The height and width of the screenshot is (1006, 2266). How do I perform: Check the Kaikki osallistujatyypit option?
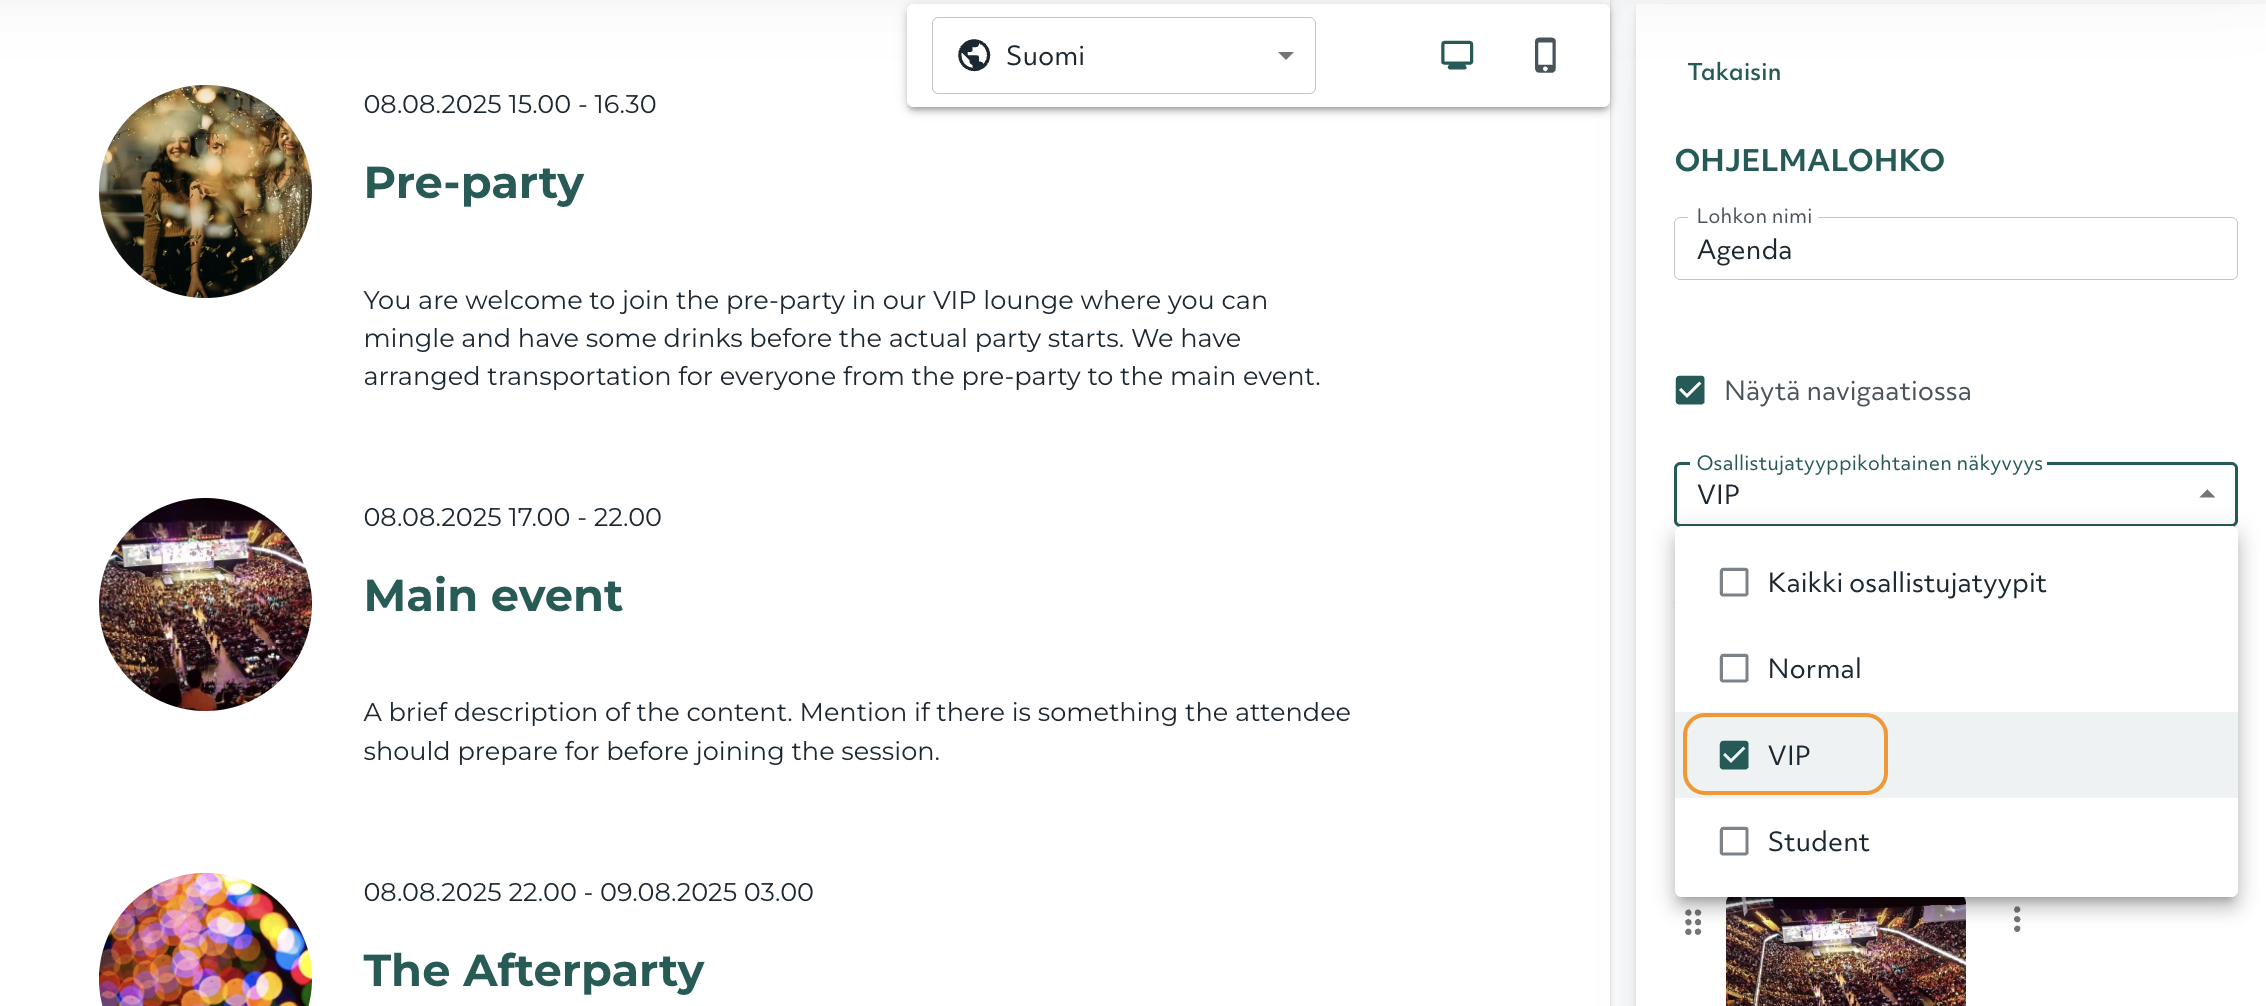click(x=1734, y=582)
